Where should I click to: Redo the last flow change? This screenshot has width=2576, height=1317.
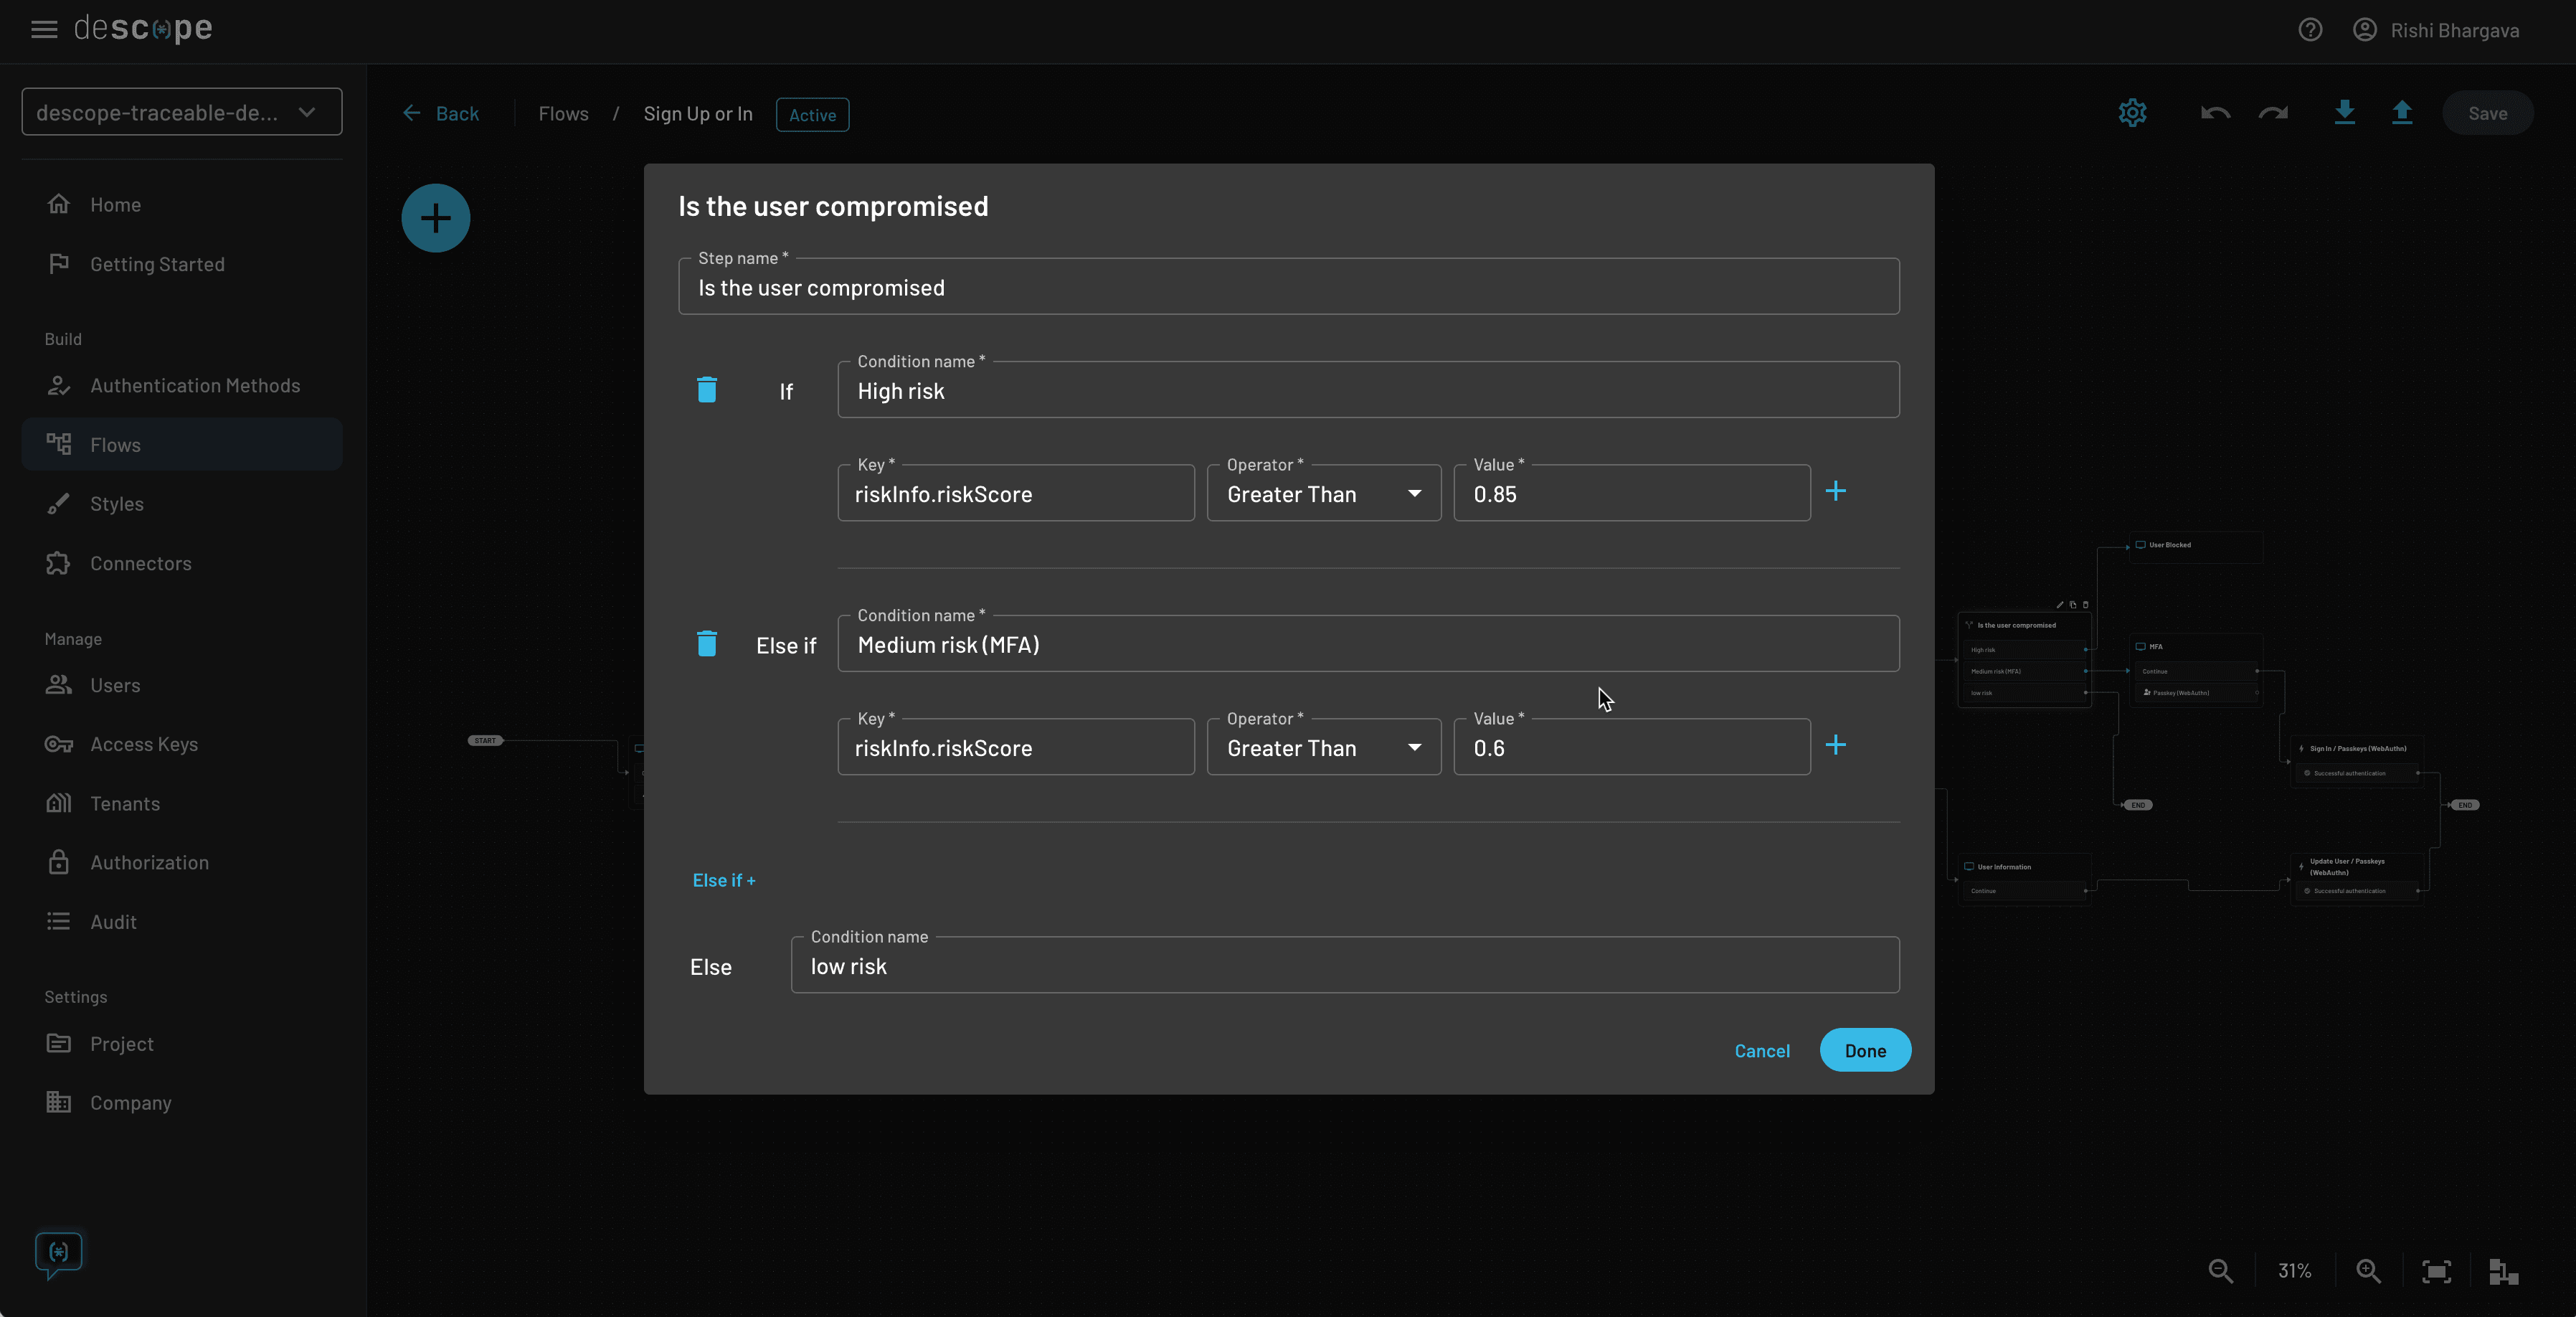[x=2274, y=113]
